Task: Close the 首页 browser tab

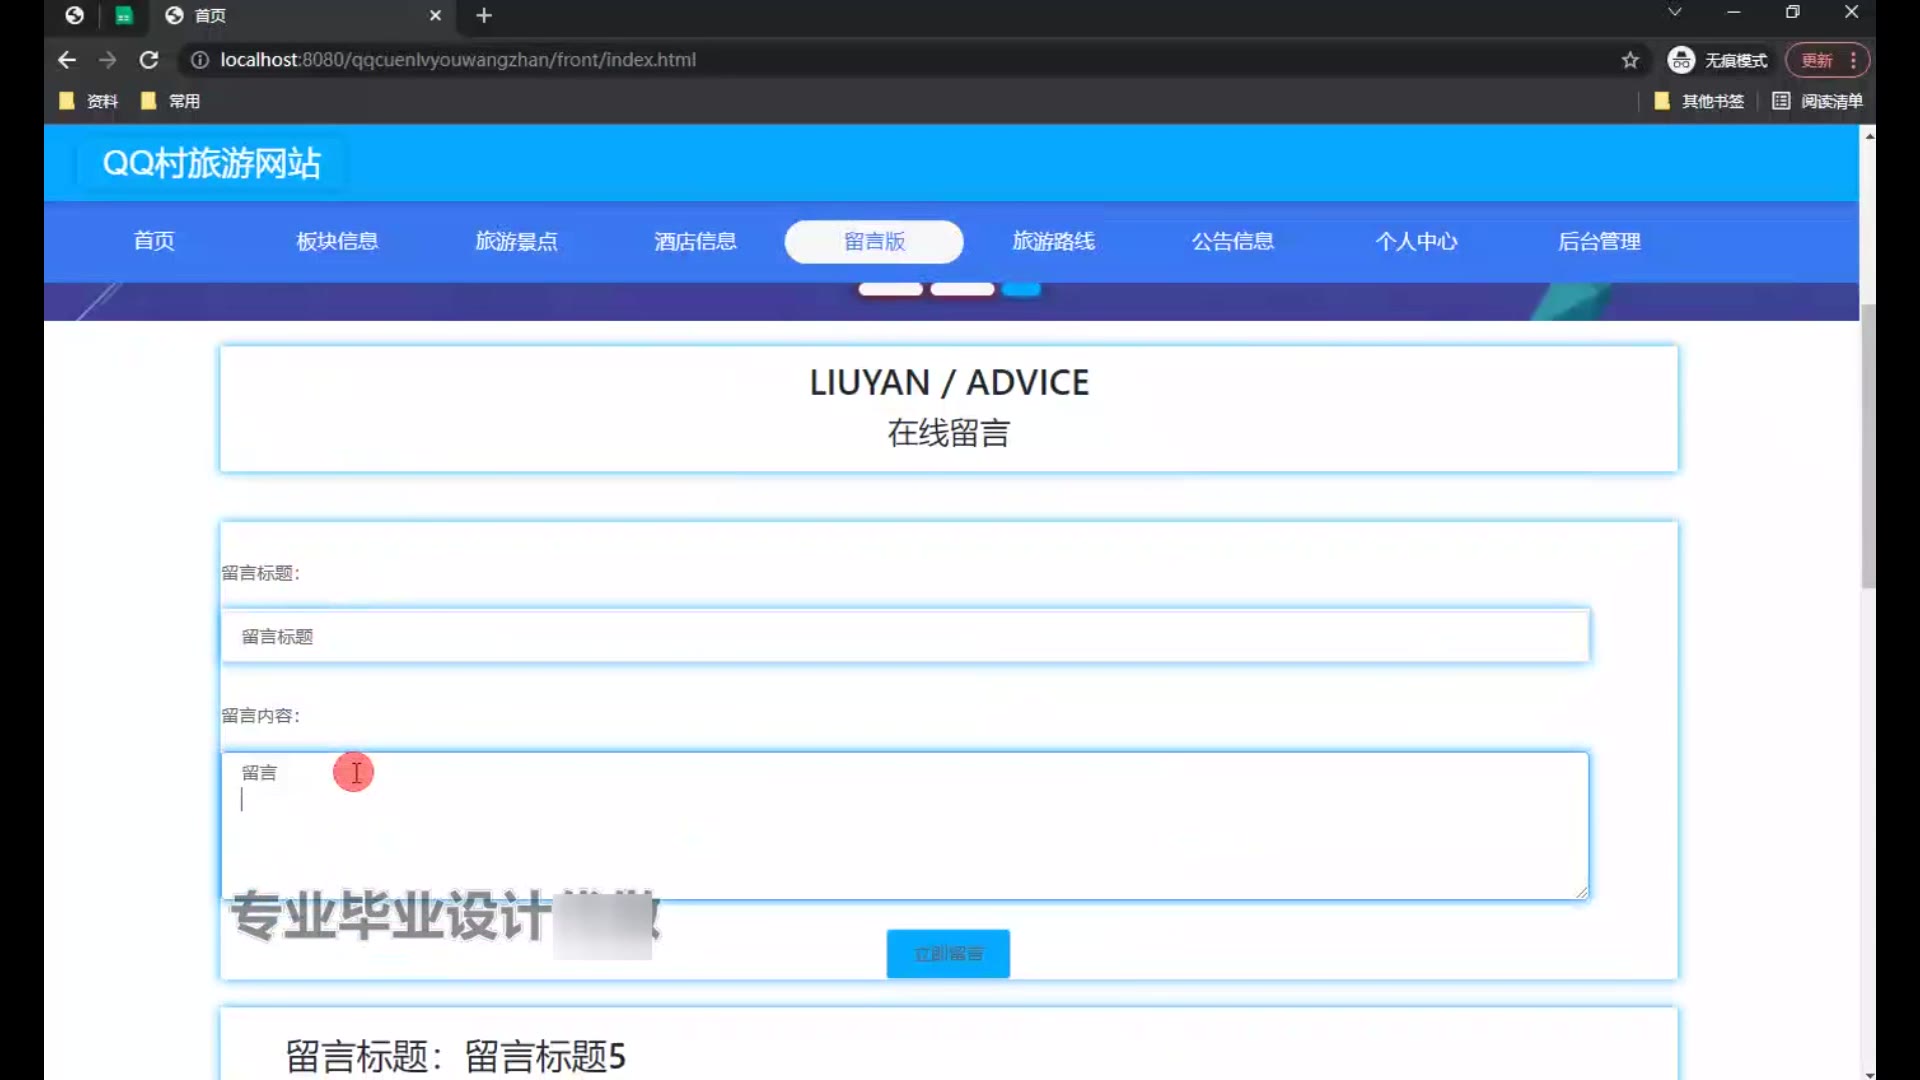Action: click(435, 16)
